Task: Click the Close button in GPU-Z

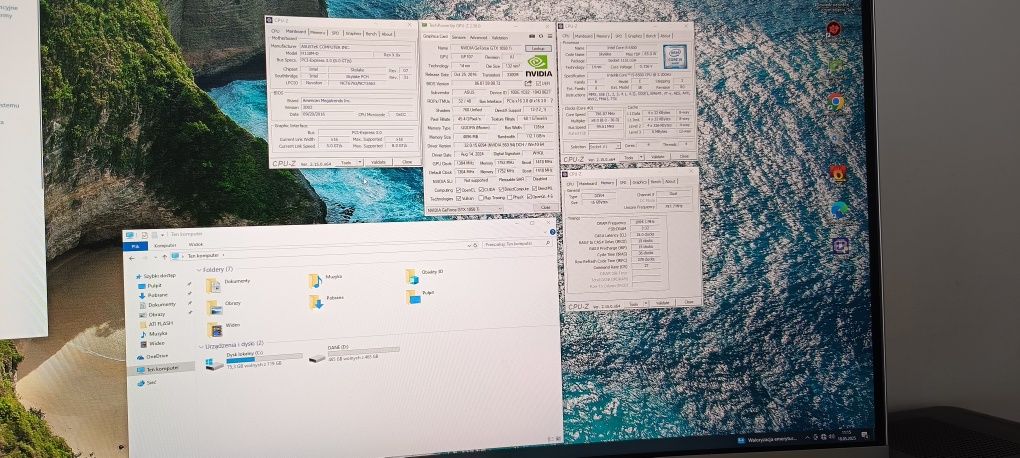Action: point(546,207)
